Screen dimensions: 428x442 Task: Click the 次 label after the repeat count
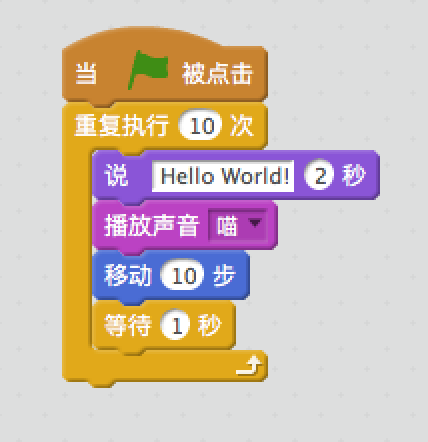click(242, 126)
